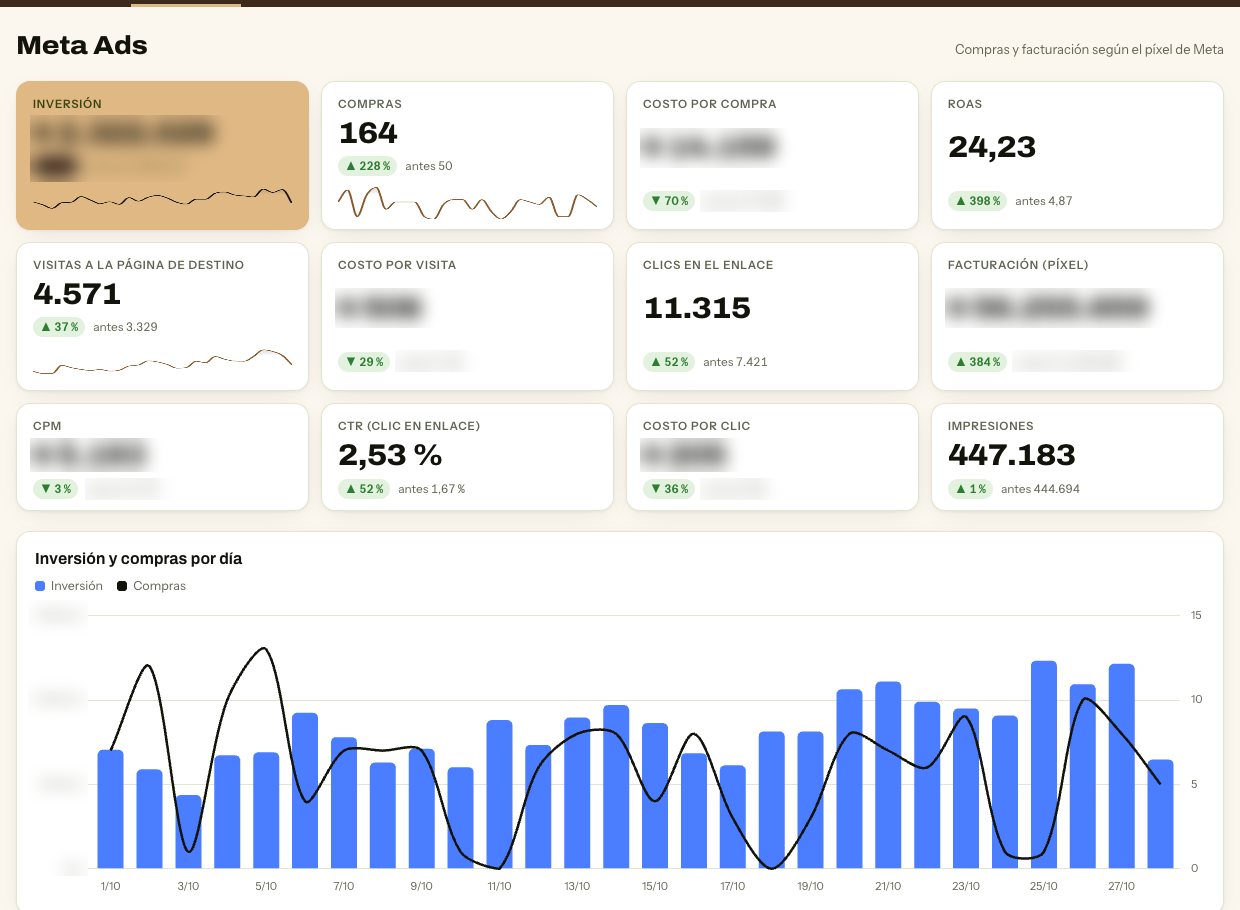Click the 'antes 444.694' comparison text

click(x=1040, y=489)
